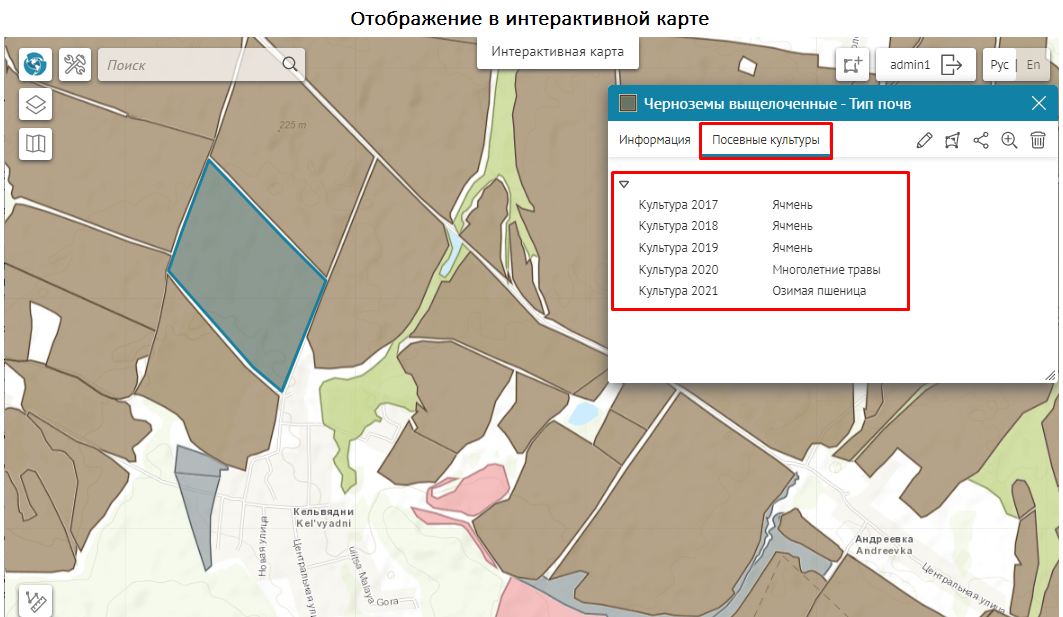Screen dimensions: 1063x617
Task: Select the Посевные культуры tab
Action: 765,140
